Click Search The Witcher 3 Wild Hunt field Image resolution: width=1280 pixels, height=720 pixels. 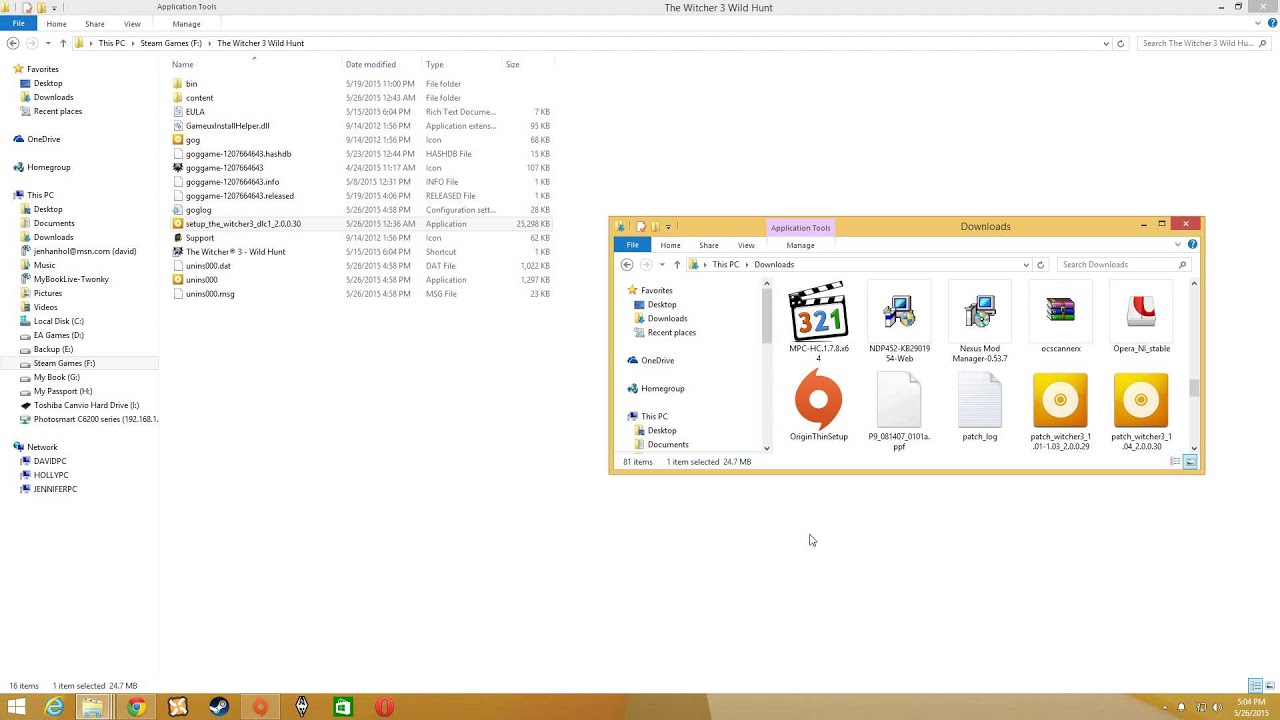click(x=1204, y=43)
